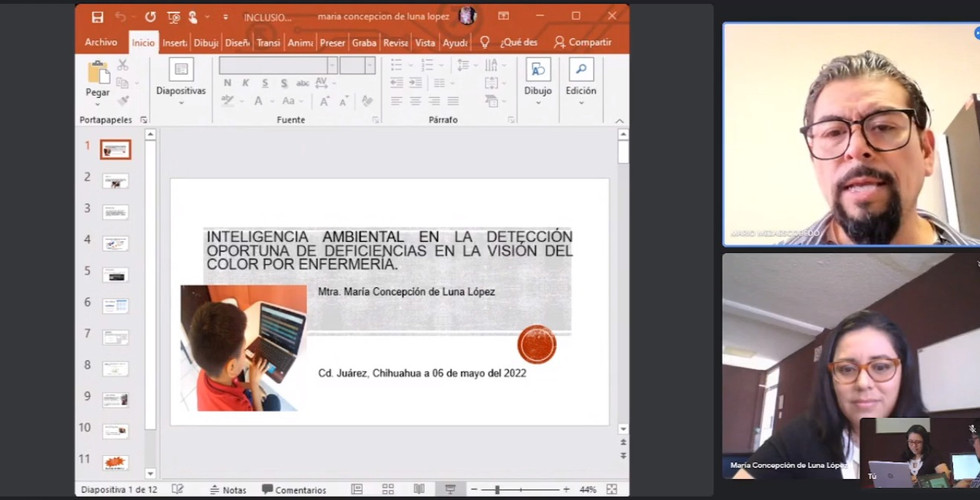Select slide 4 thumbnail
This screenshot has width=980, height=500.
(116, 243)
